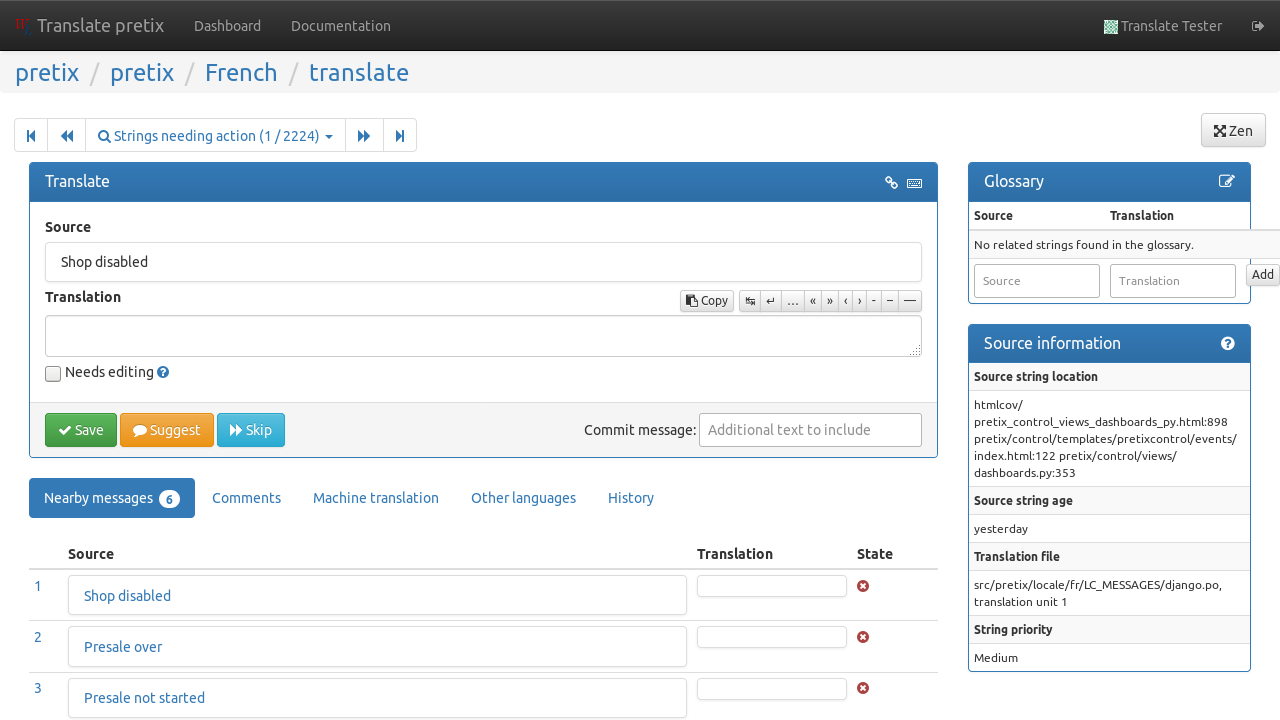Skip the current string
1280x720 pixels.
point(251,430)
